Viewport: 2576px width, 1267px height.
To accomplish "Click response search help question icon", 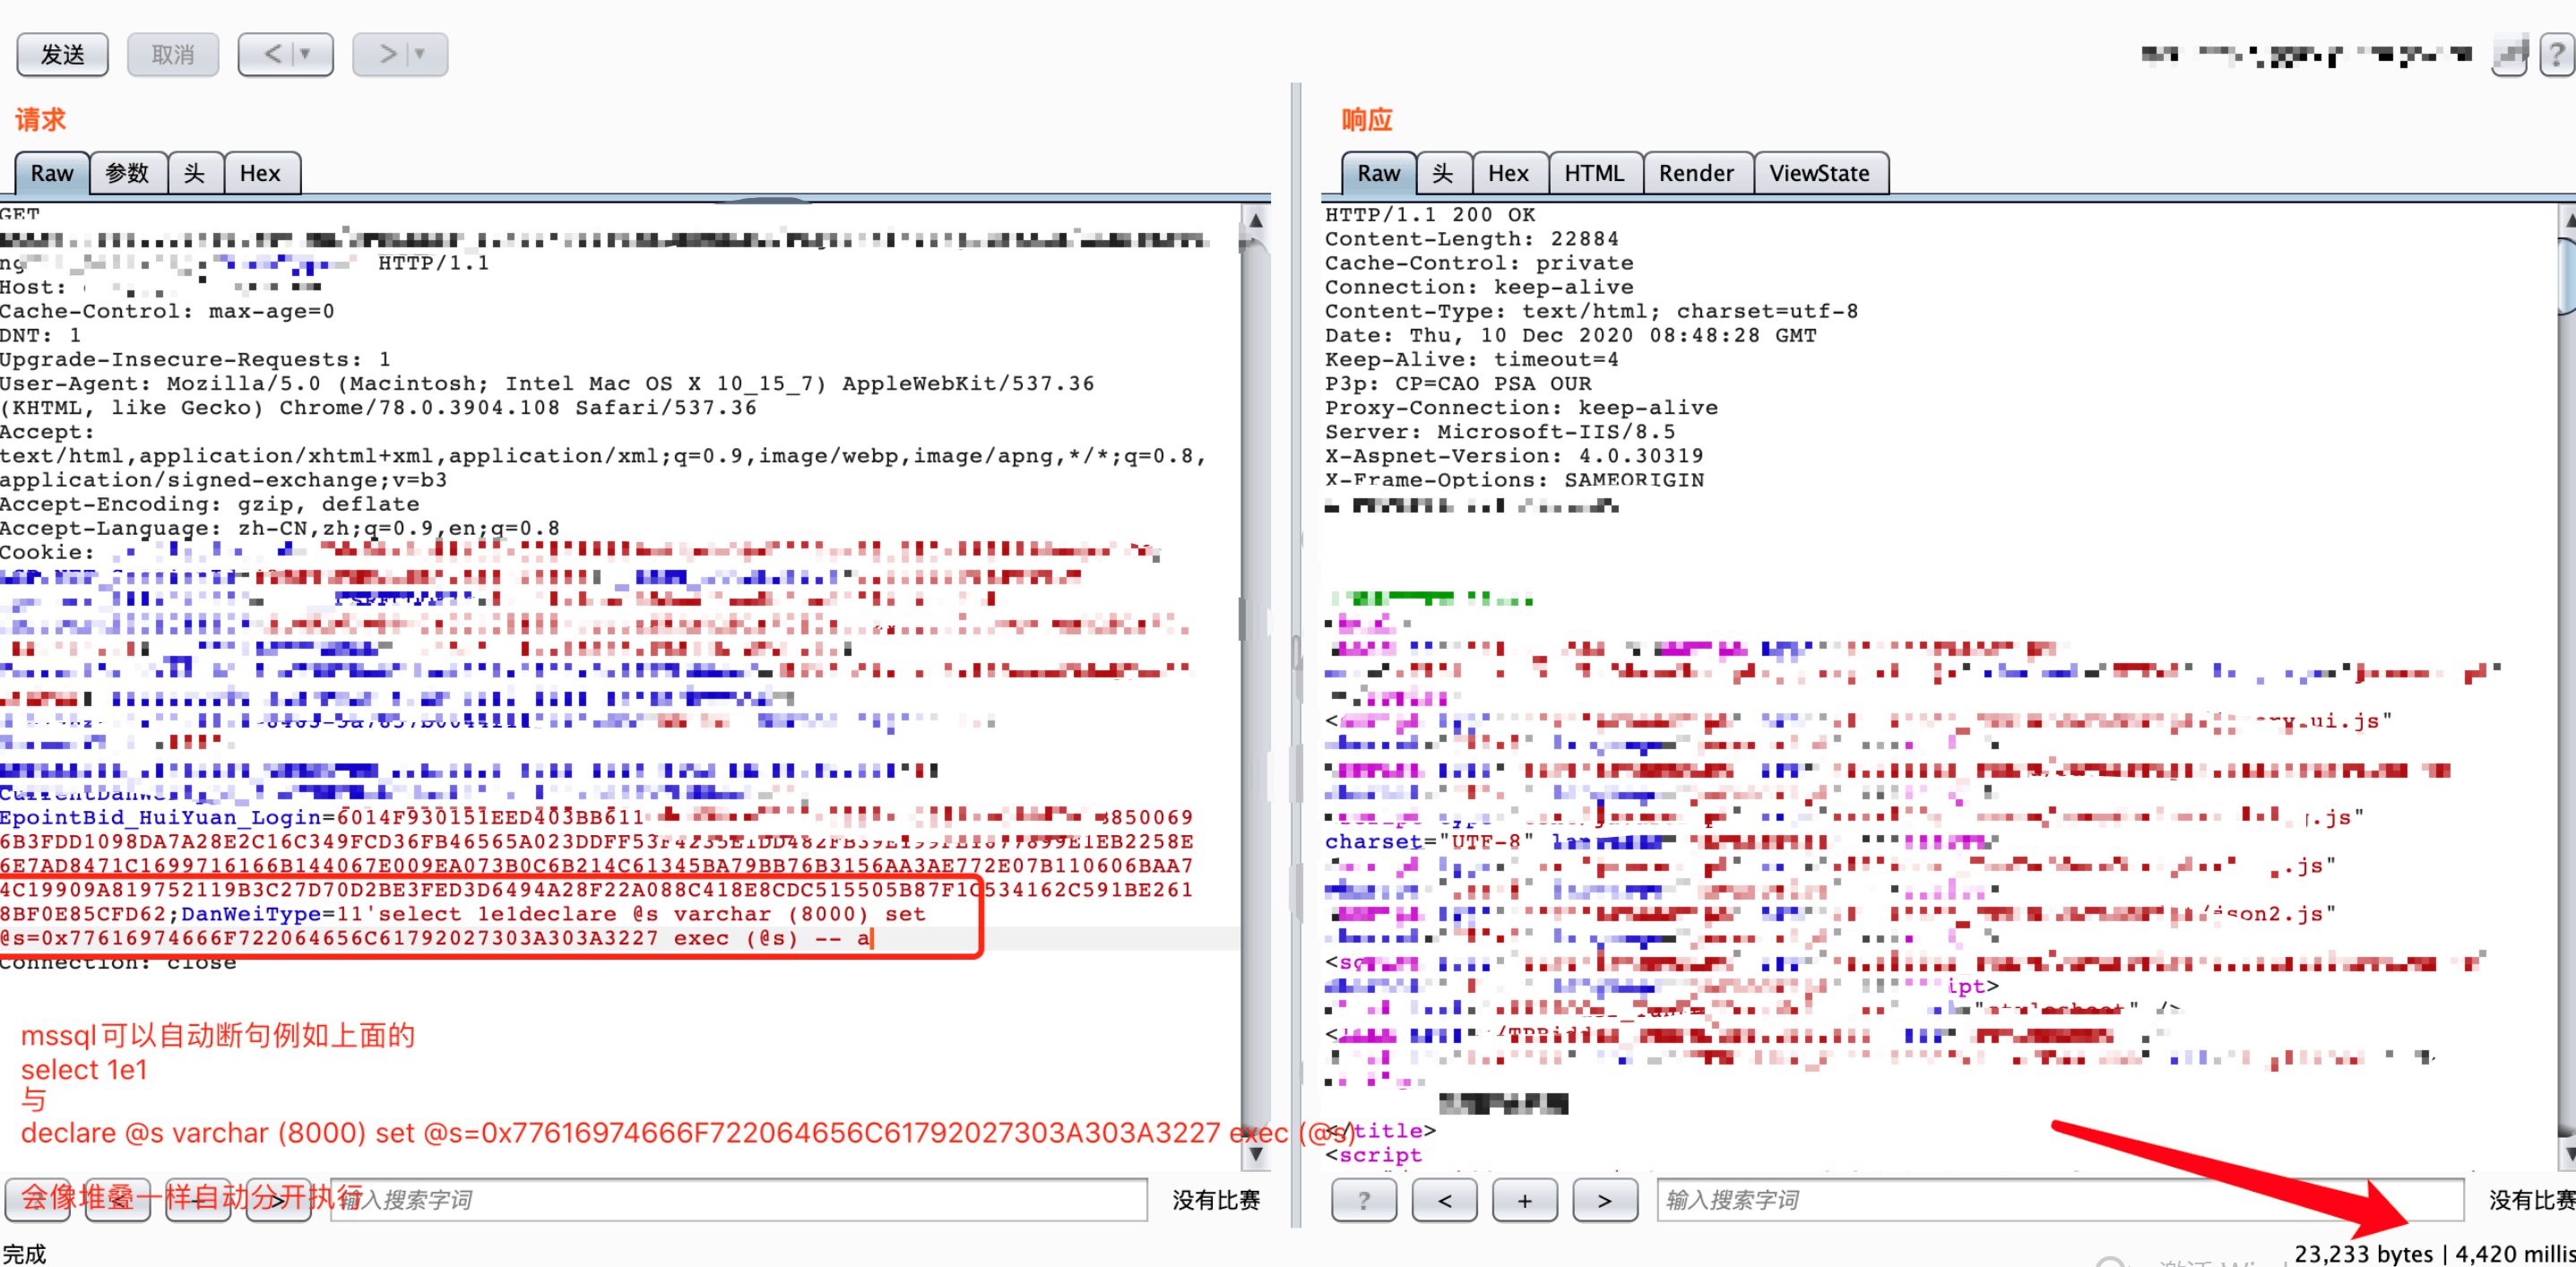I will (x=1363, y=1200).
